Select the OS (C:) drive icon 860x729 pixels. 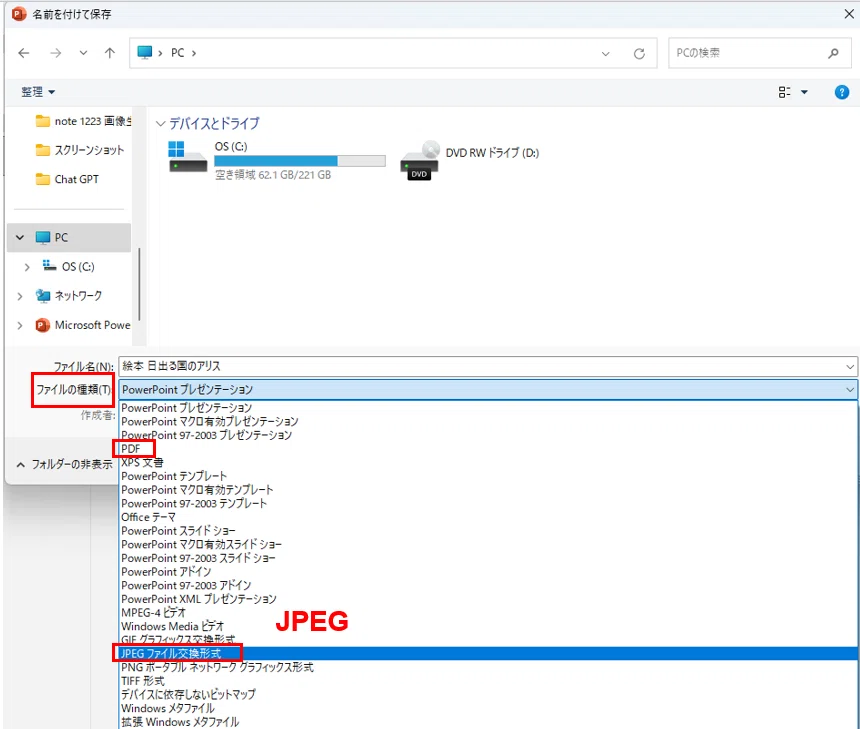(188, 157)
